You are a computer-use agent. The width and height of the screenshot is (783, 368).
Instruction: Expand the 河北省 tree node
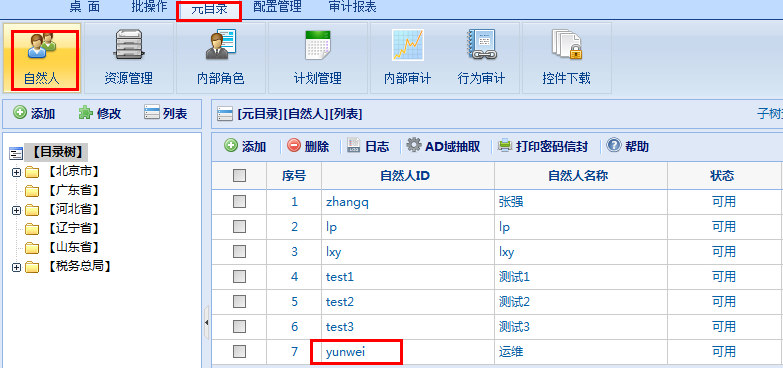(16, 210)
